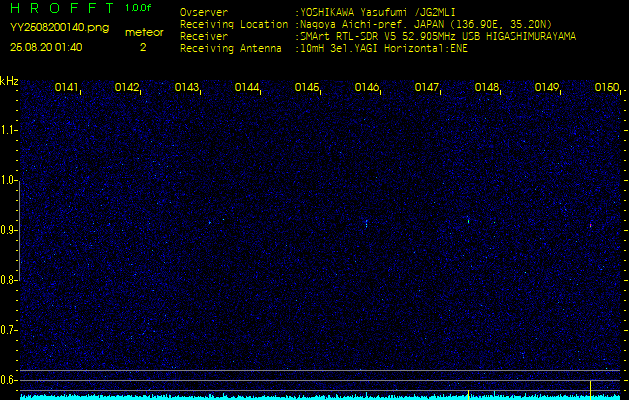Click the 'Receiver' field label

point(204,37)
